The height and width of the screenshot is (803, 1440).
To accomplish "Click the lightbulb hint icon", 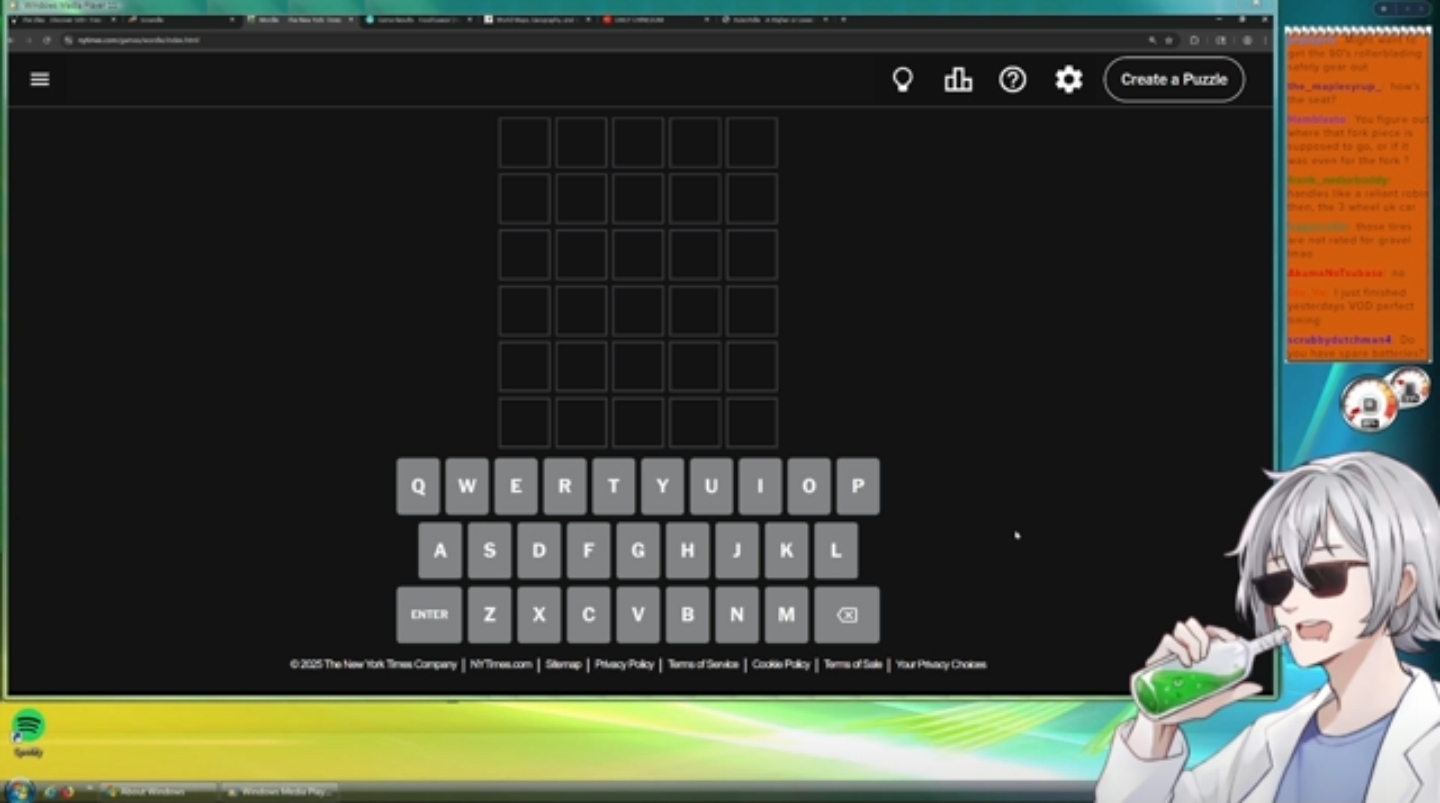I will tap(902, 79).
